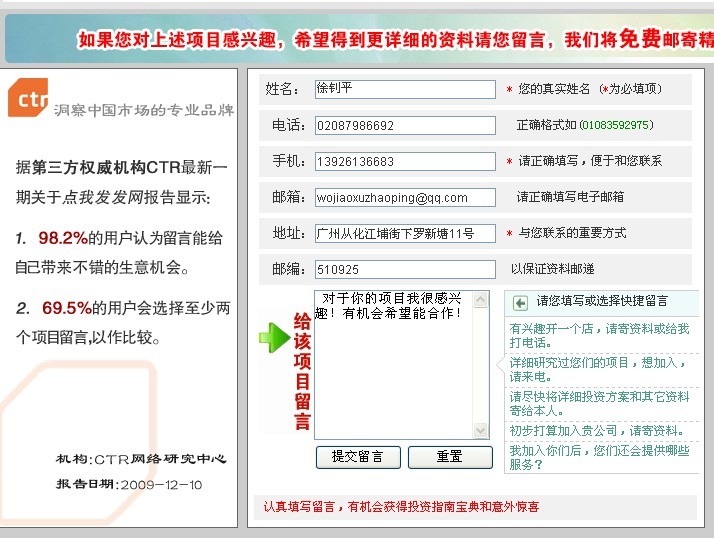Click the down arrow of message scrollbar
Screen dimensions: 714x538
[x=480, y=430]
